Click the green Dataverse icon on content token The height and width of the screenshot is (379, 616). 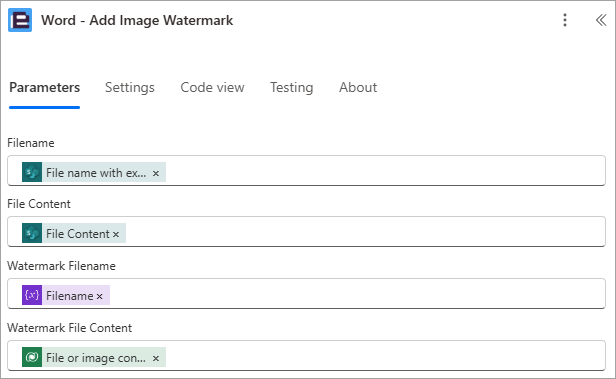pos(32,357)
